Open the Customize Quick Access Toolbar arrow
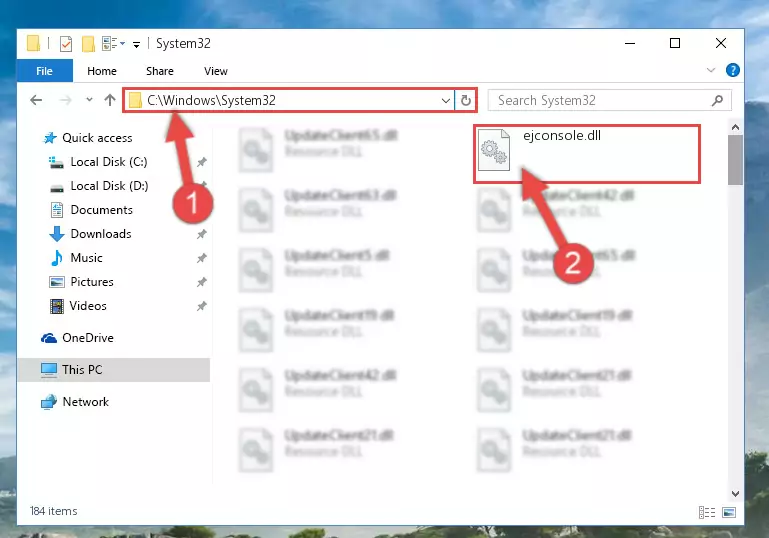The width and height of the screenshot is (769, 538). 136,45
